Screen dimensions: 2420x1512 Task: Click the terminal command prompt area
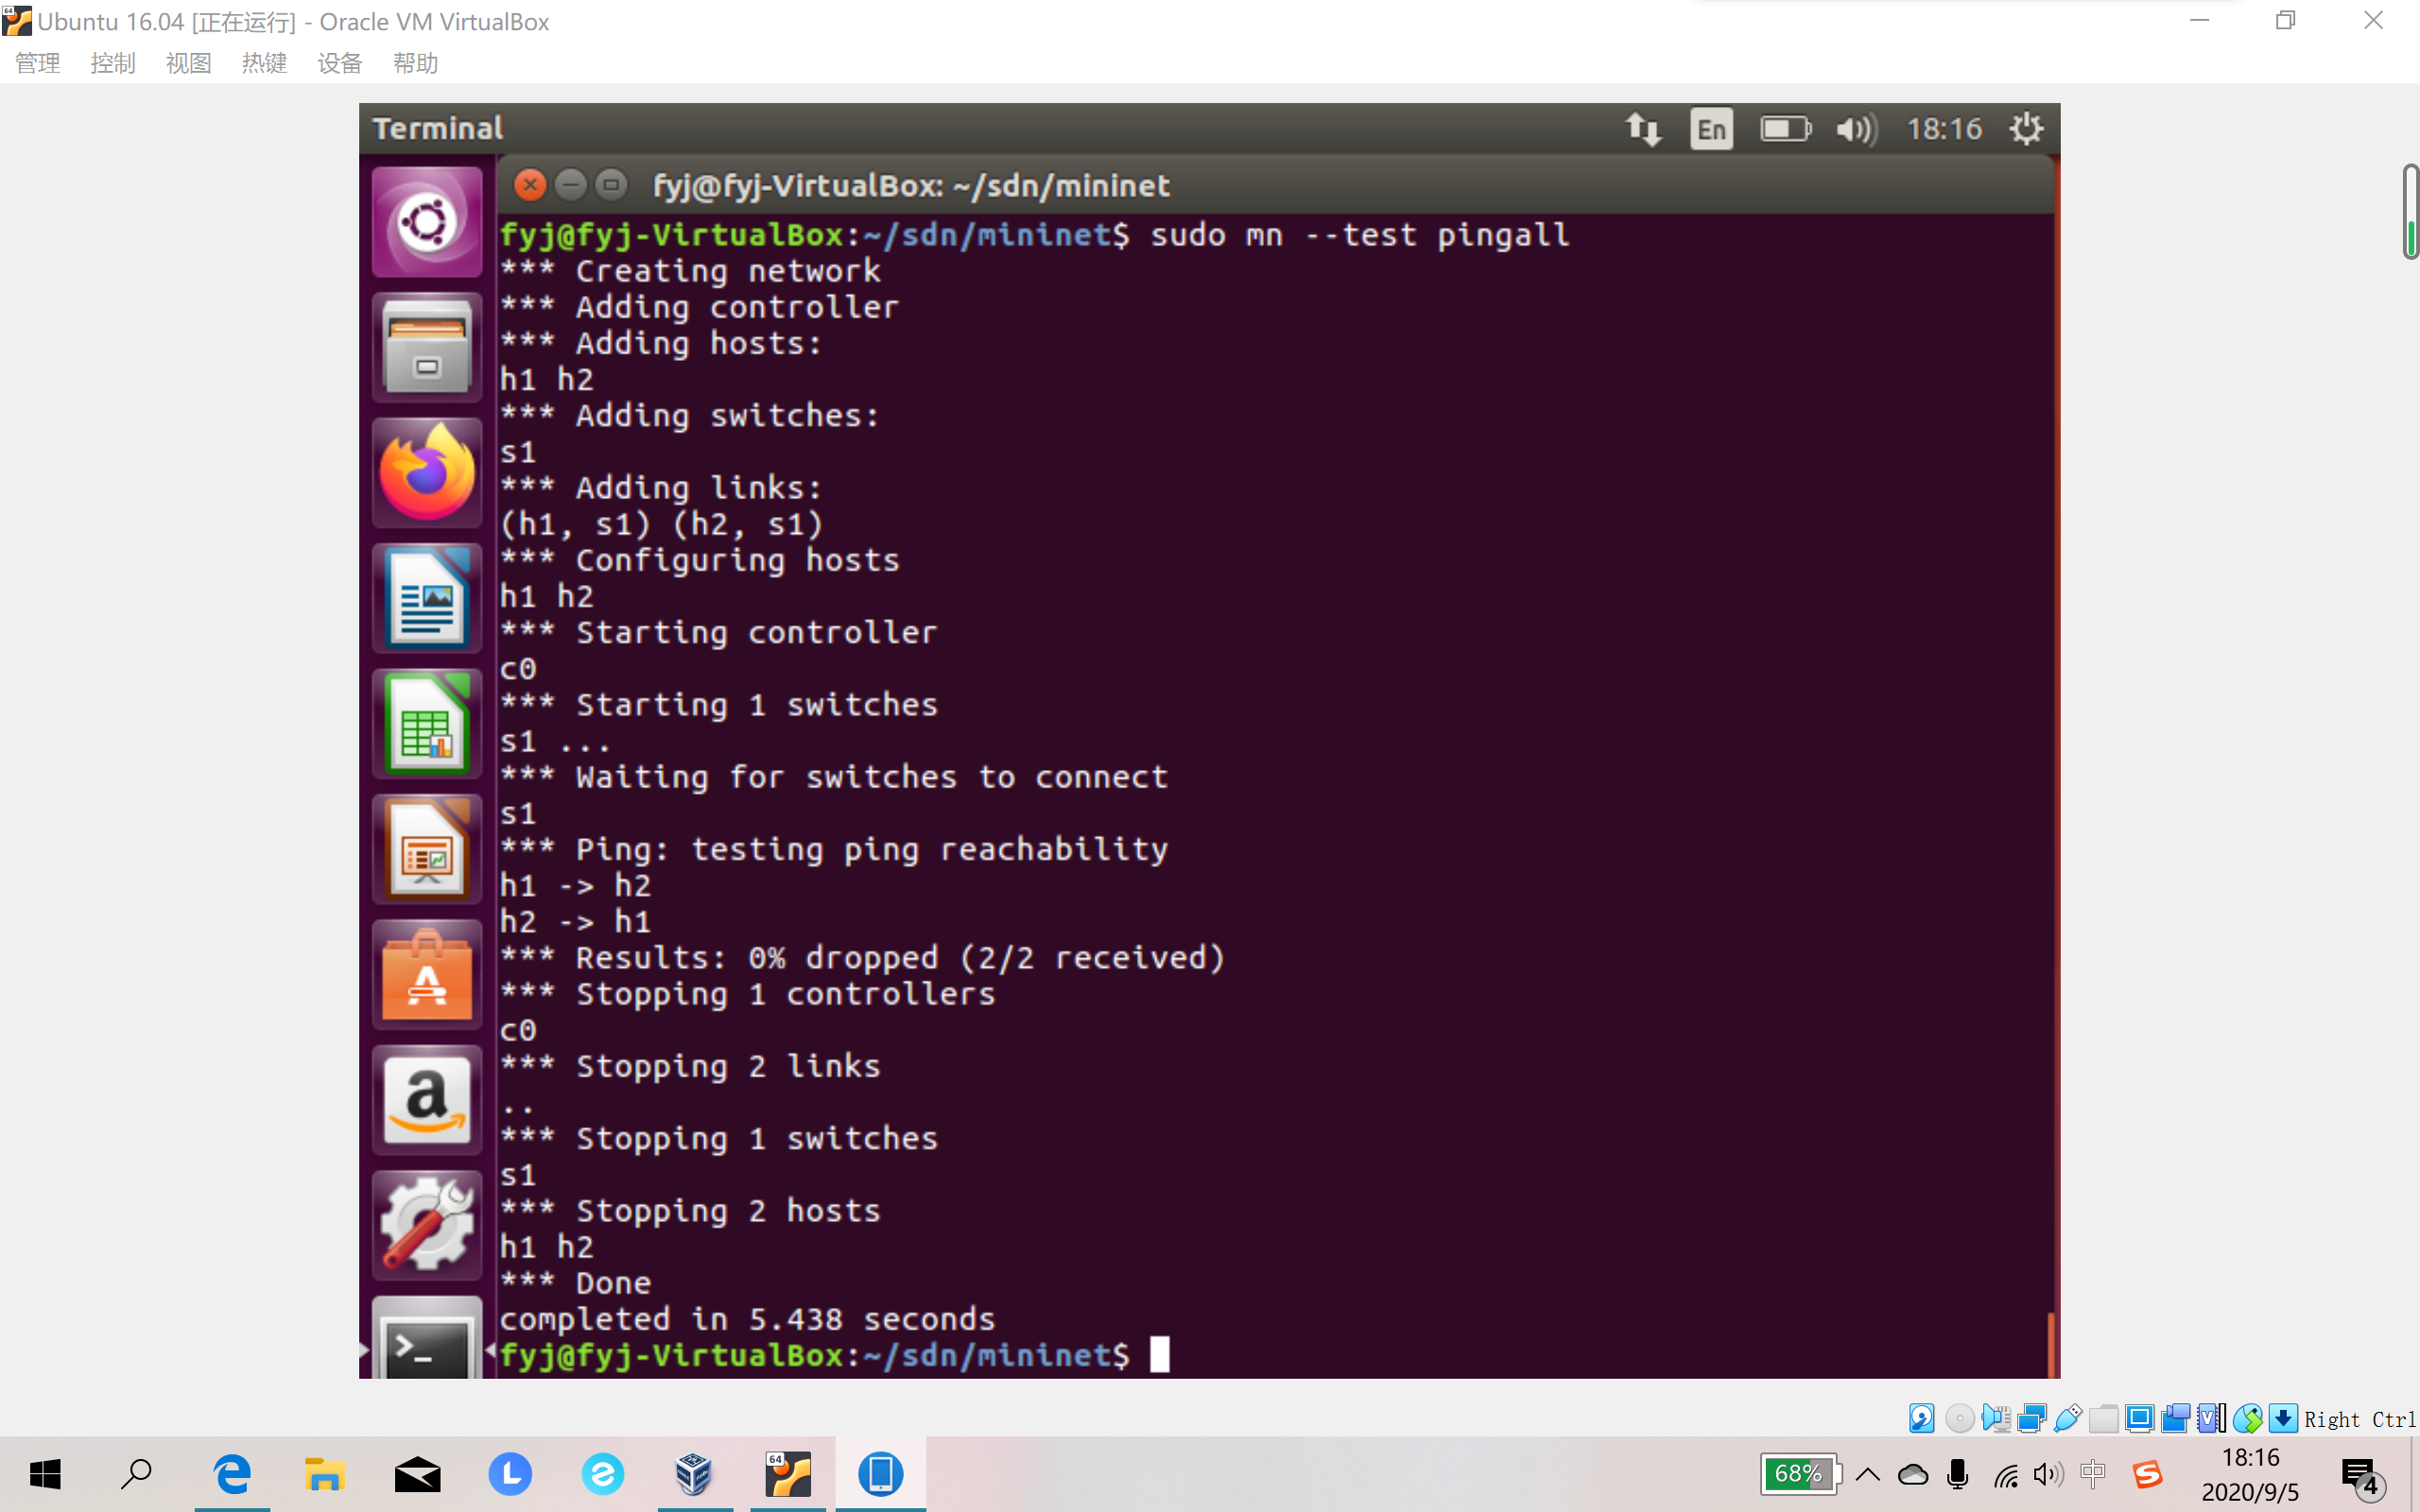(1159, 1355)
